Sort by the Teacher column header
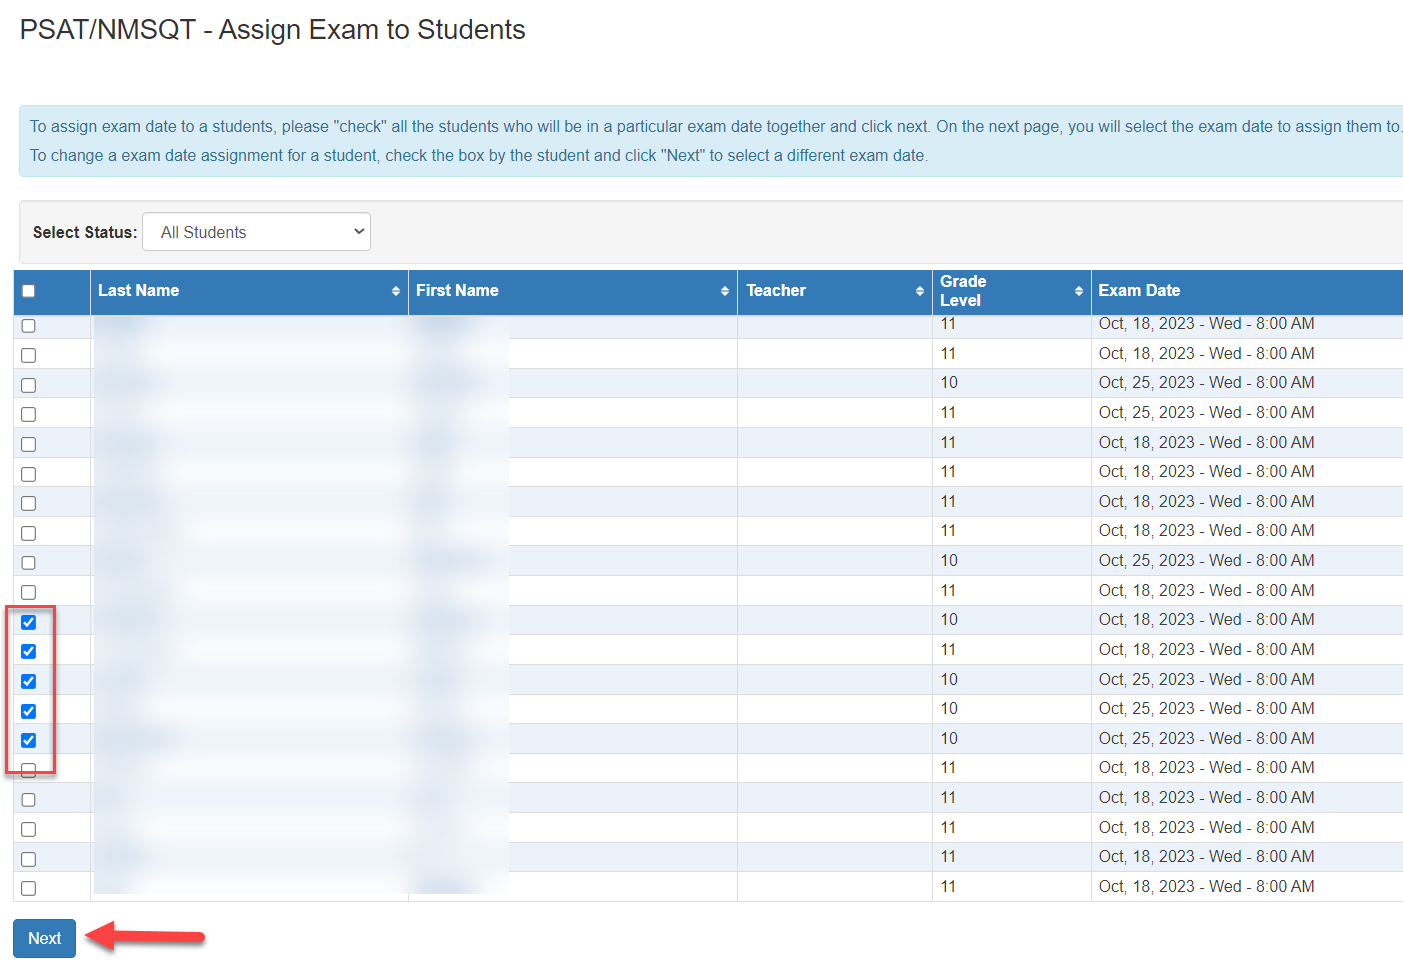The height and width of the screenshot is (964, 1403). click(835, 291)
